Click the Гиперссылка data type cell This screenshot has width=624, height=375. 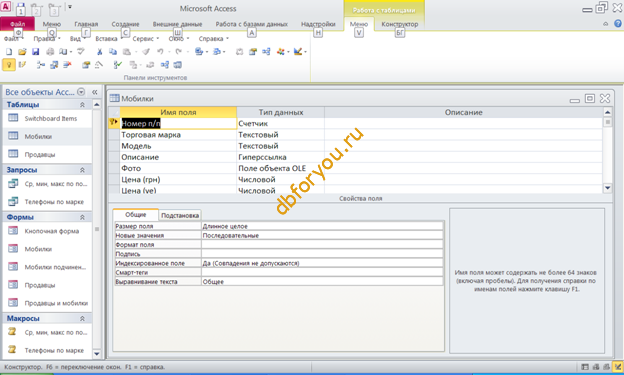point(280,157)
